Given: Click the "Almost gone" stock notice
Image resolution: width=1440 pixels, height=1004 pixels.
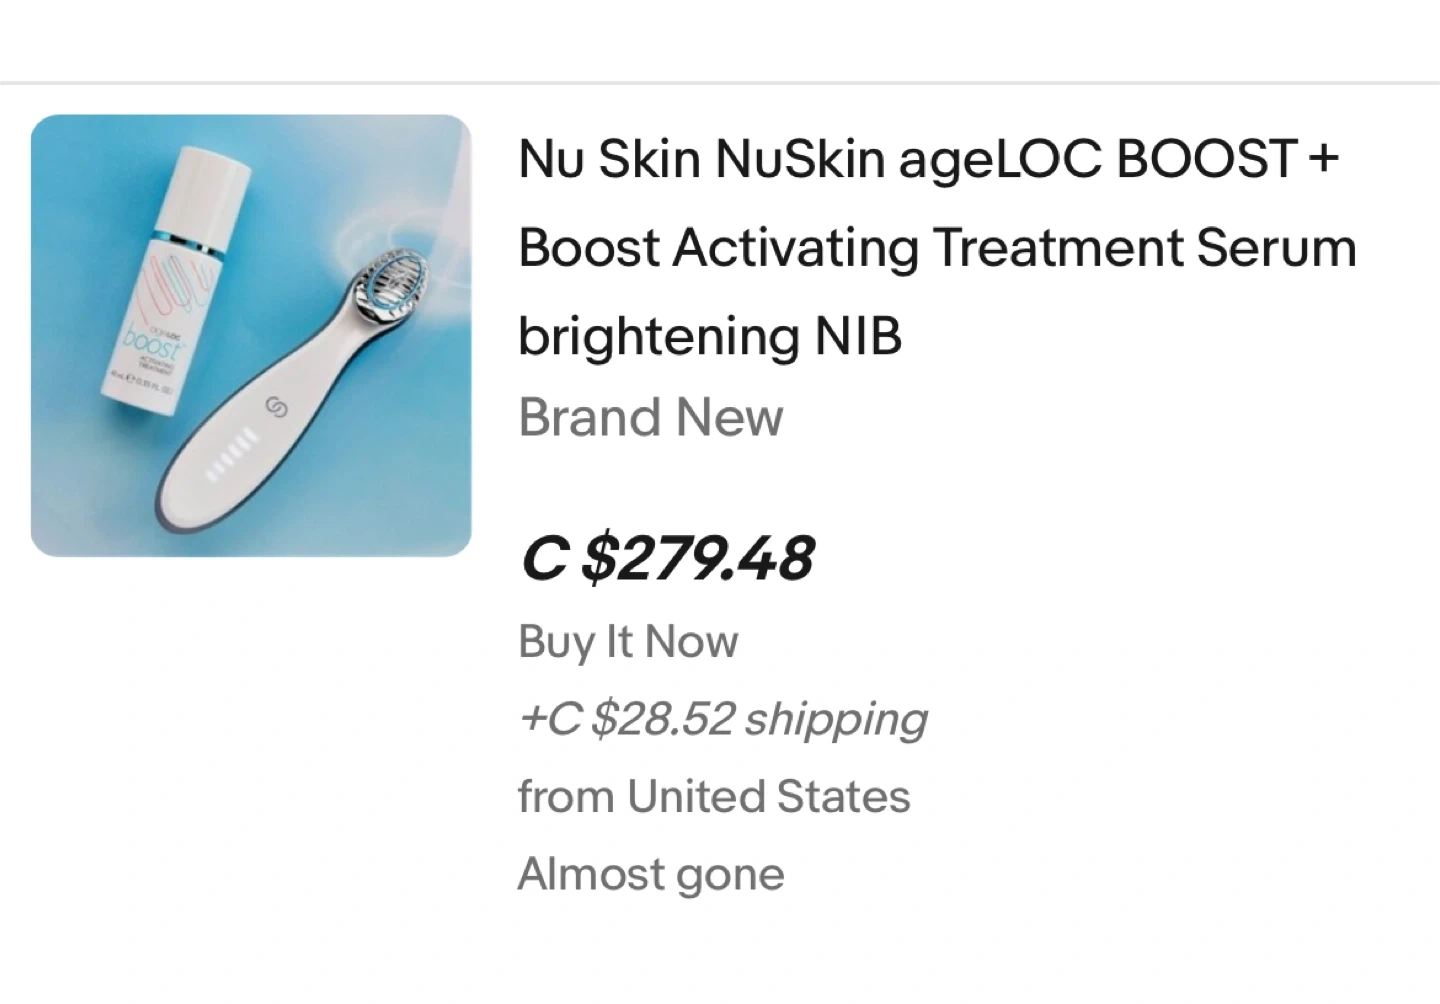Looking at the screenshot, I should tap(651, 874).
